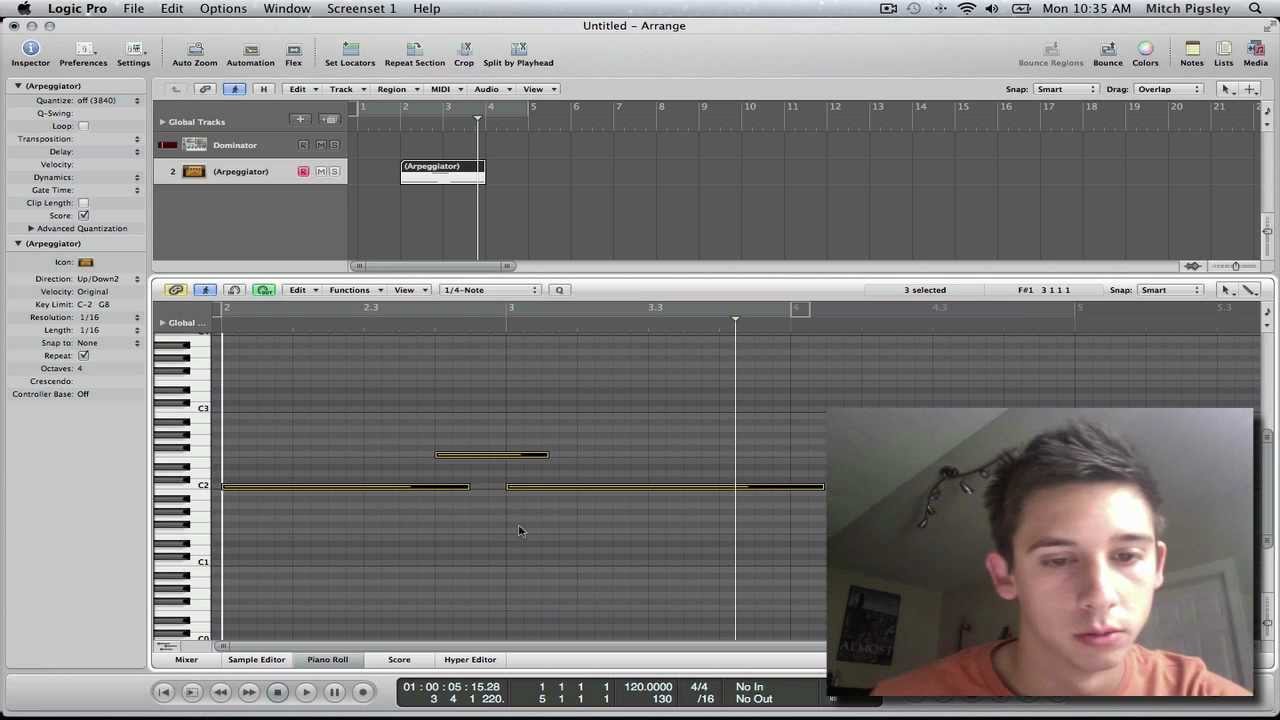The image size is (1280, 720).
Task: Open the Notes panel icon
Action: point(1192,49)
